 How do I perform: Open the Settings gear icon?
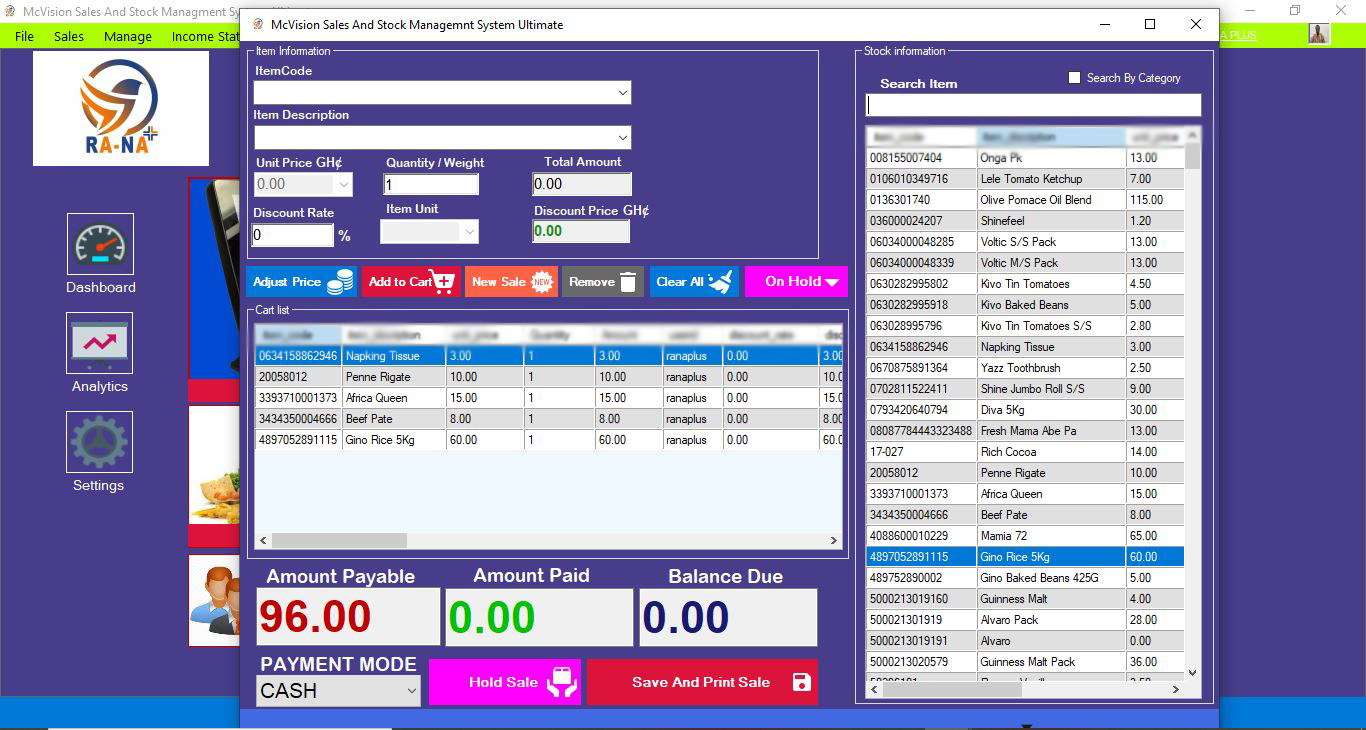click(100, 442)
